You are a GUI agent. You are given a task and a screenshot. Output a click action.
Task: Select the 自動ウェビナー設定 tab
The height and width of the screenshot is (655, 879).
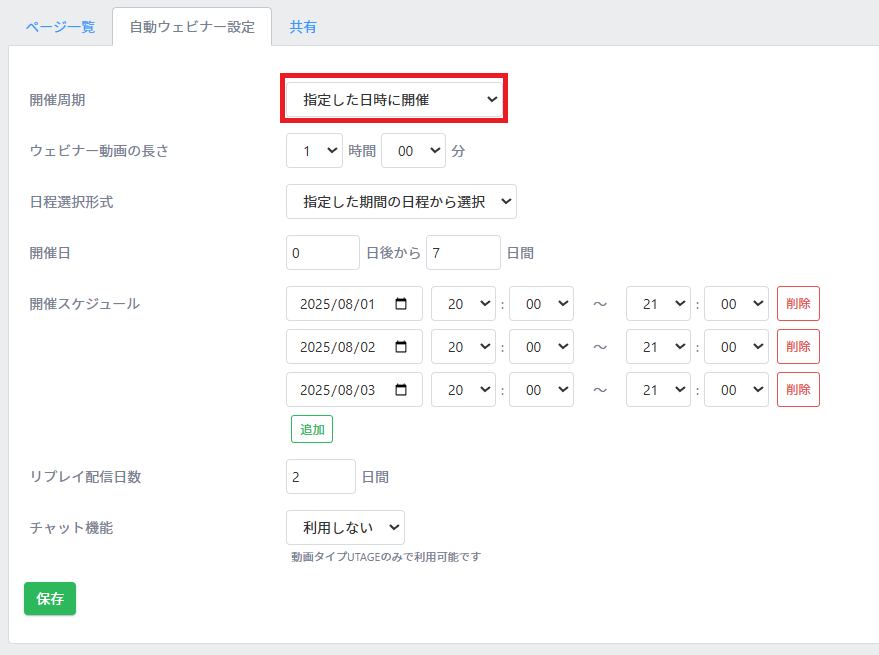(192, 26)
